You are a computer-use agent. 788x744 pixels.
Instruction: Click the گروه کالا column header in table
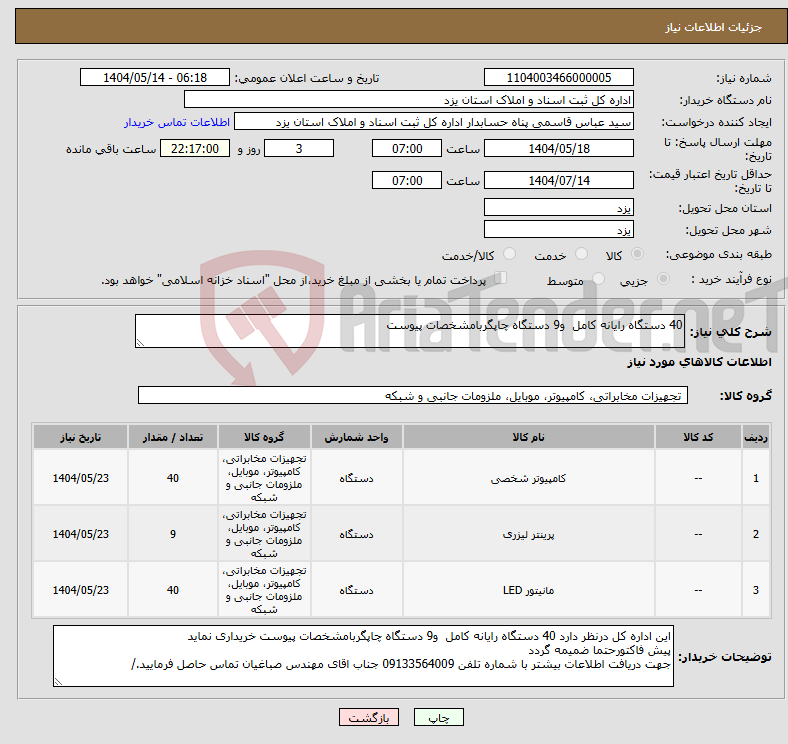click(264, 437)
